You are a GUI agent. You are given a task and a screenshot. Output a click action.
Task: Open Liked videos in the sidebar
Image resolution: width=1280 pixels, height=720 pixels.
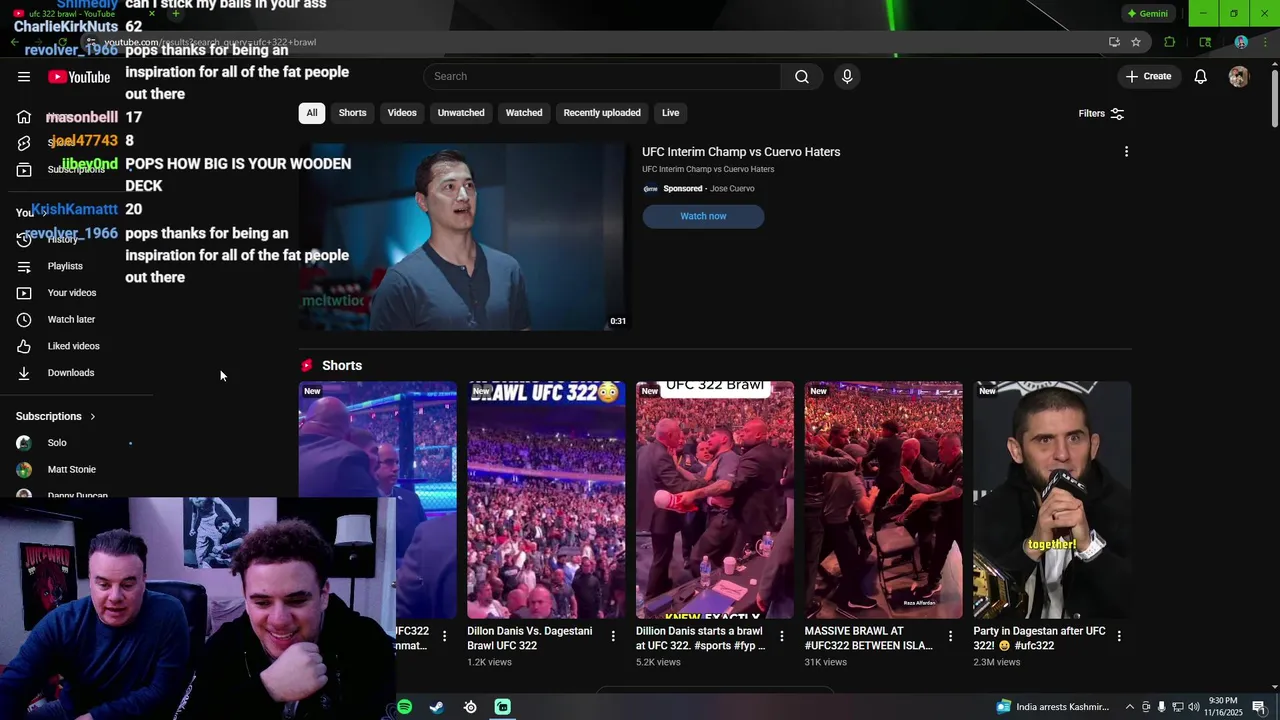[x=73, y=346]
